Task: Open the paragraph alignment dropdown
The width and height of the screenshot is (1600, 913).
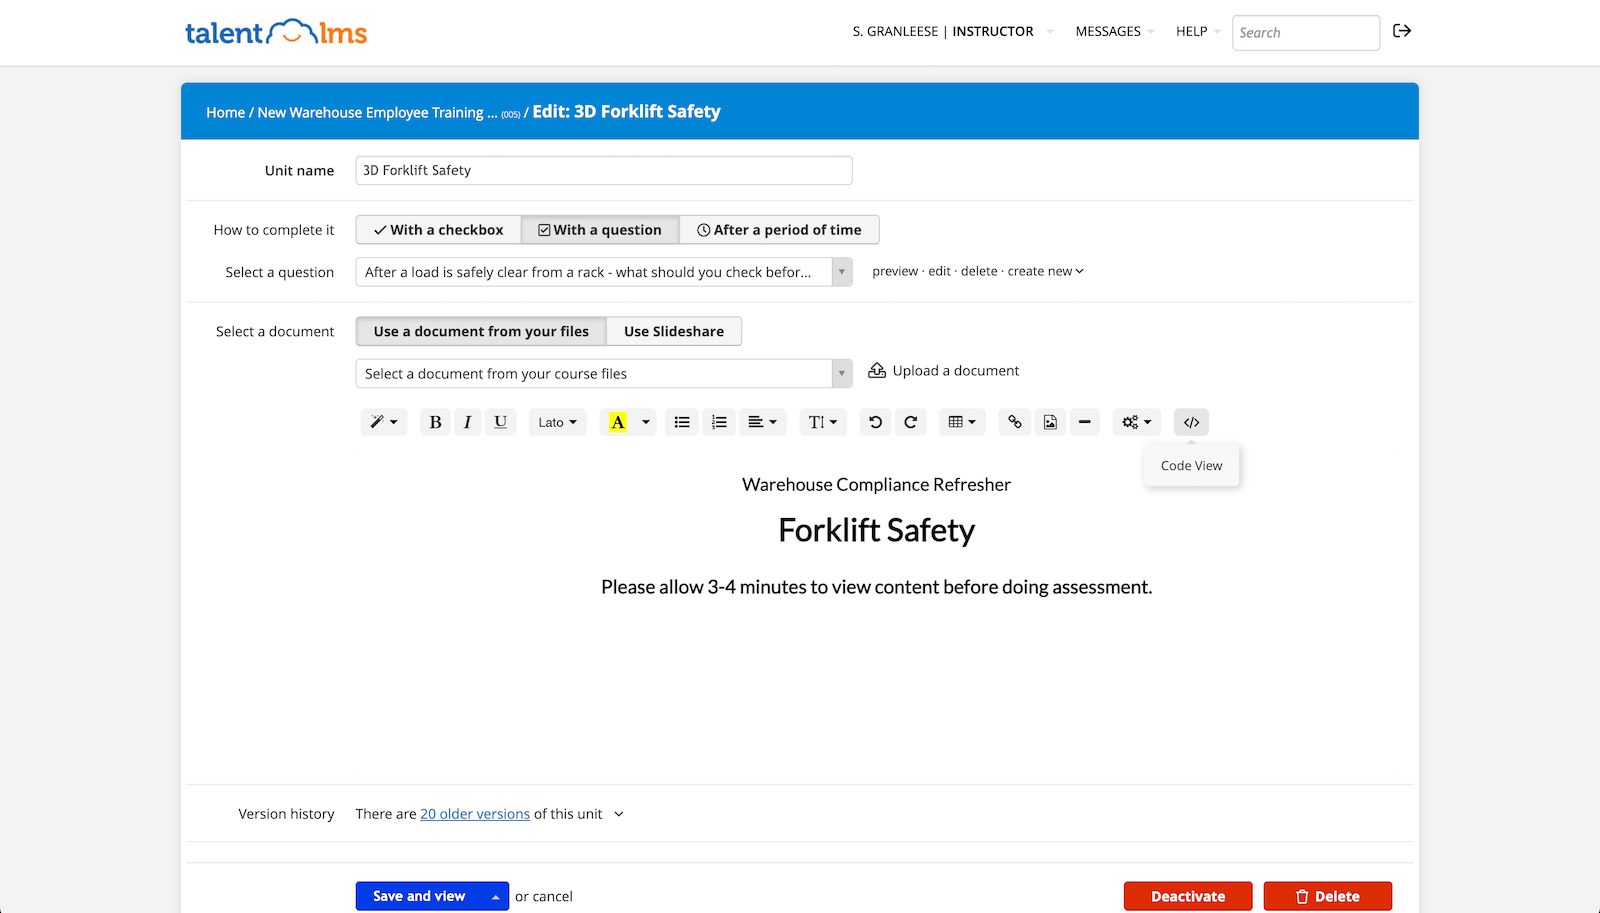Action: click(x=762, y=422)
